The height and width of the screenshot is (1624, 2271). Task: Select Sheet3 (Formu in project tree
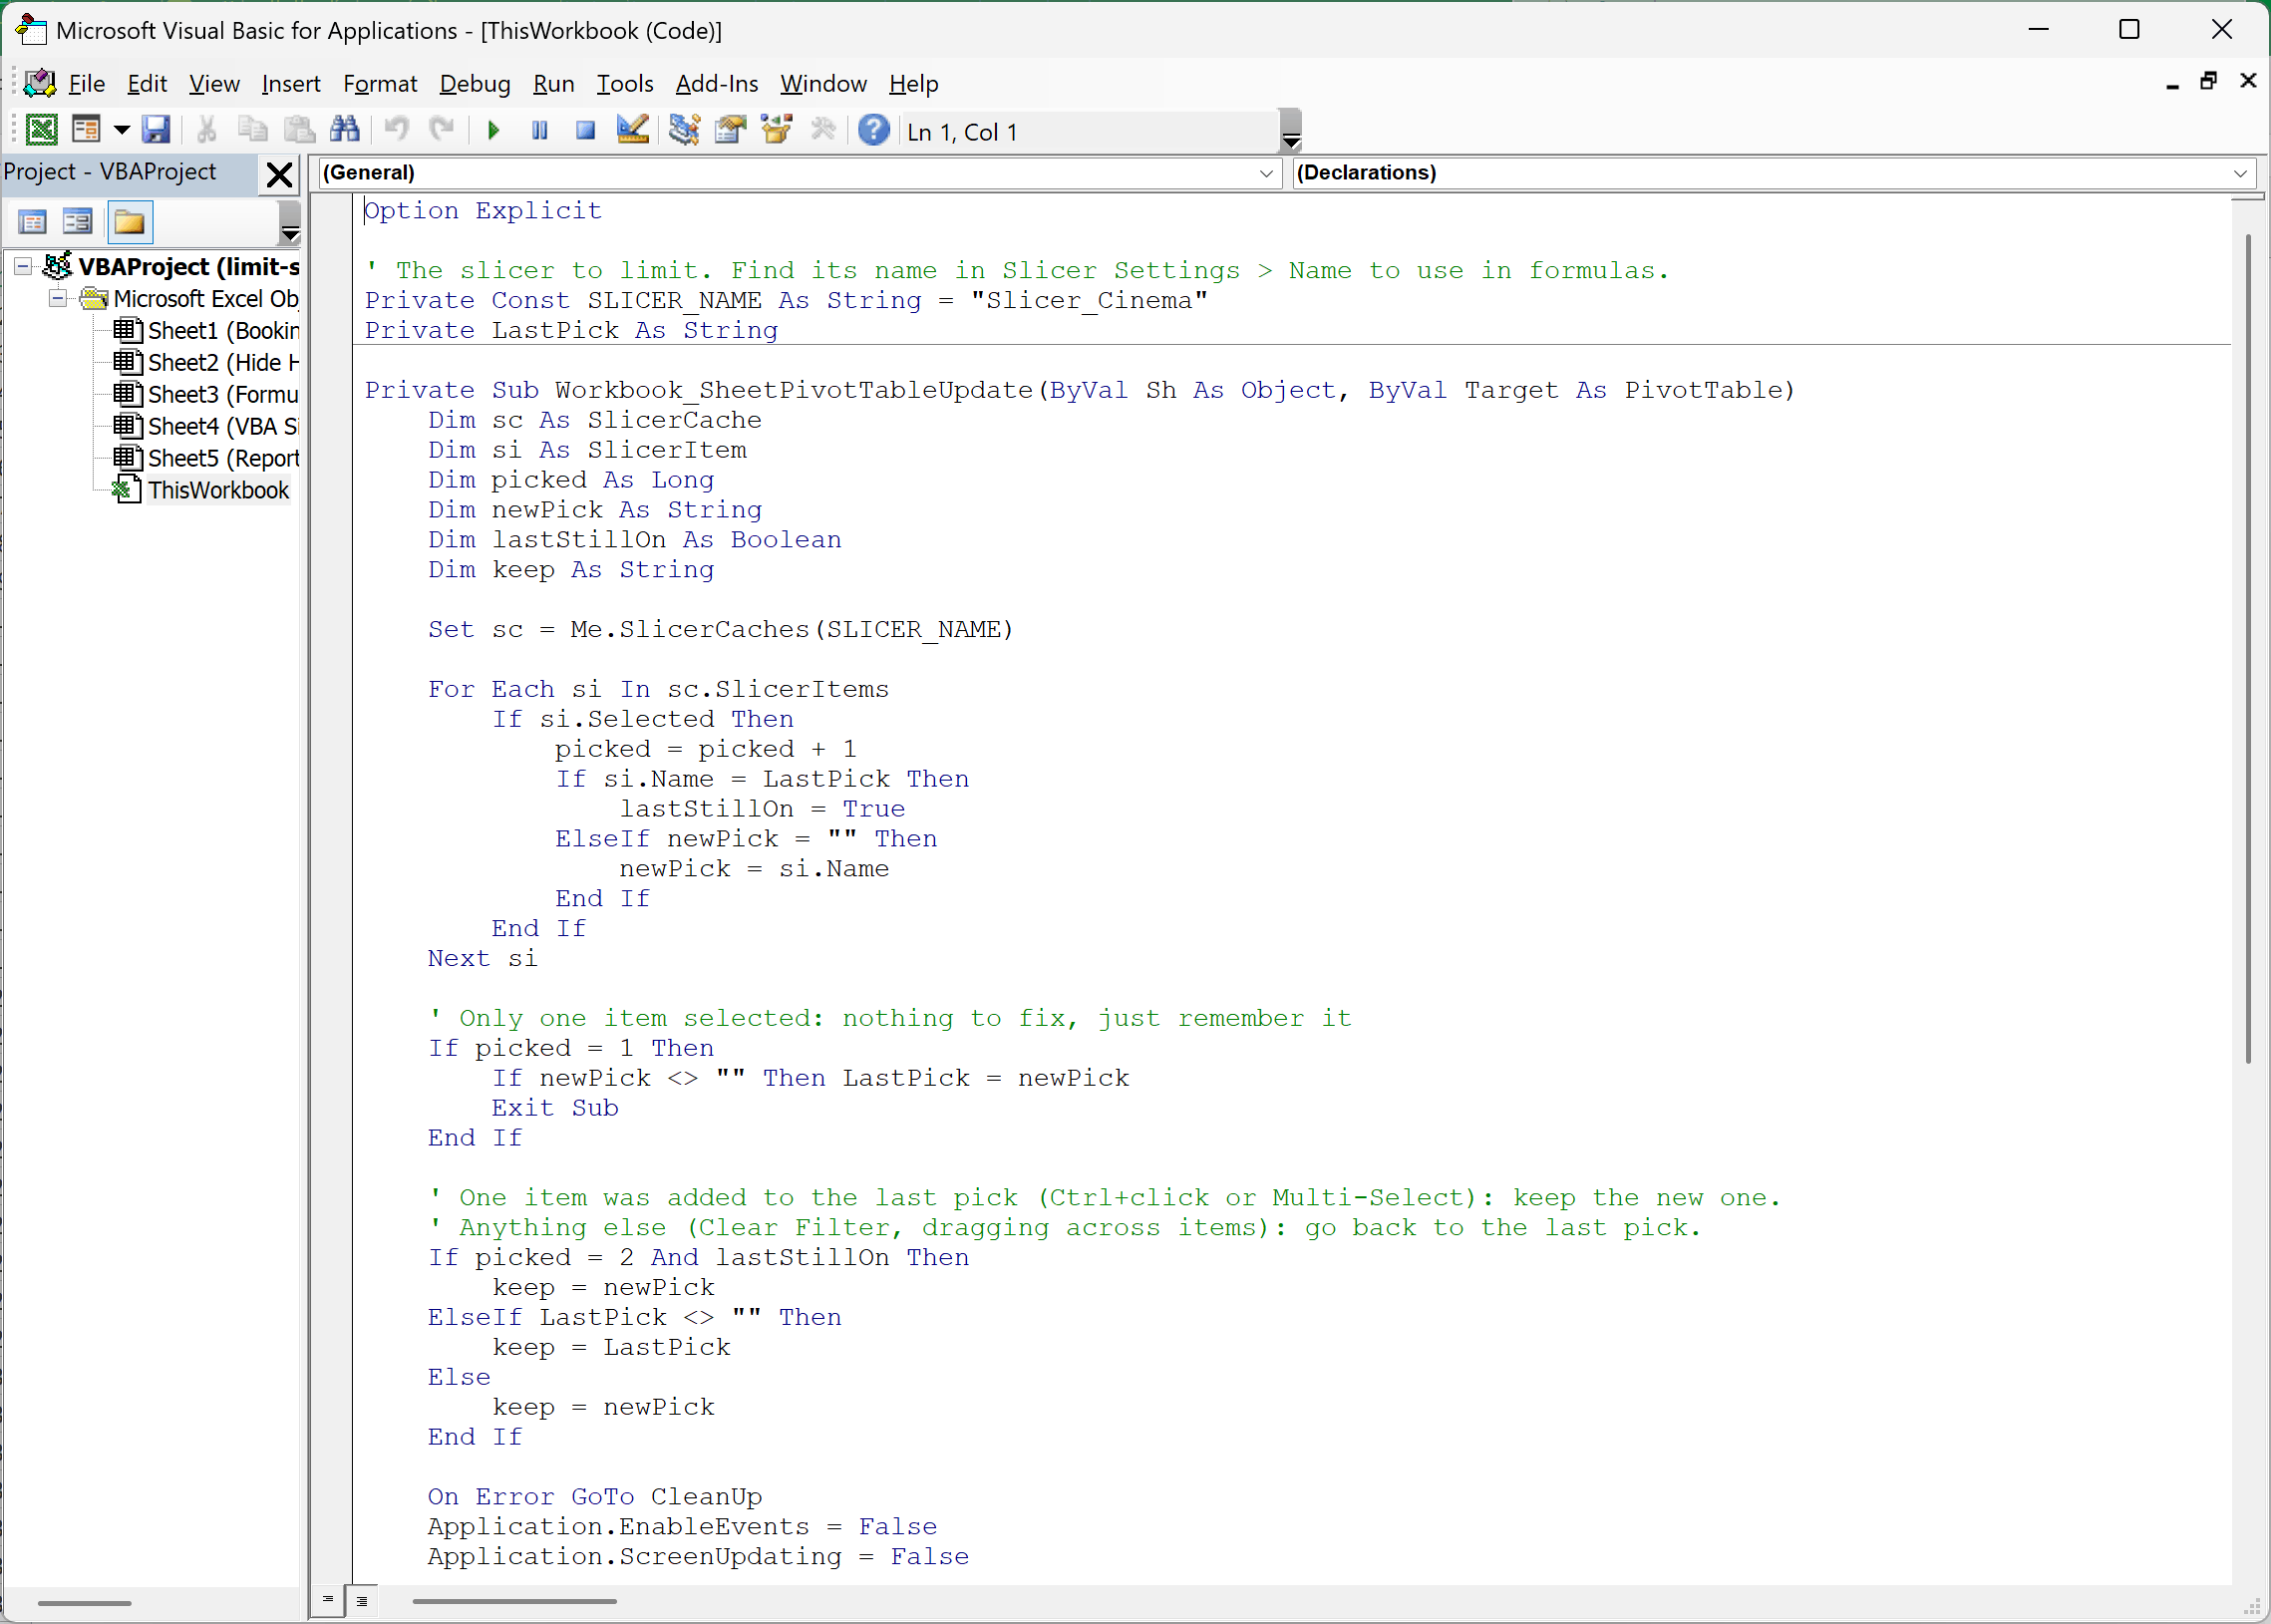coord(206,395)
